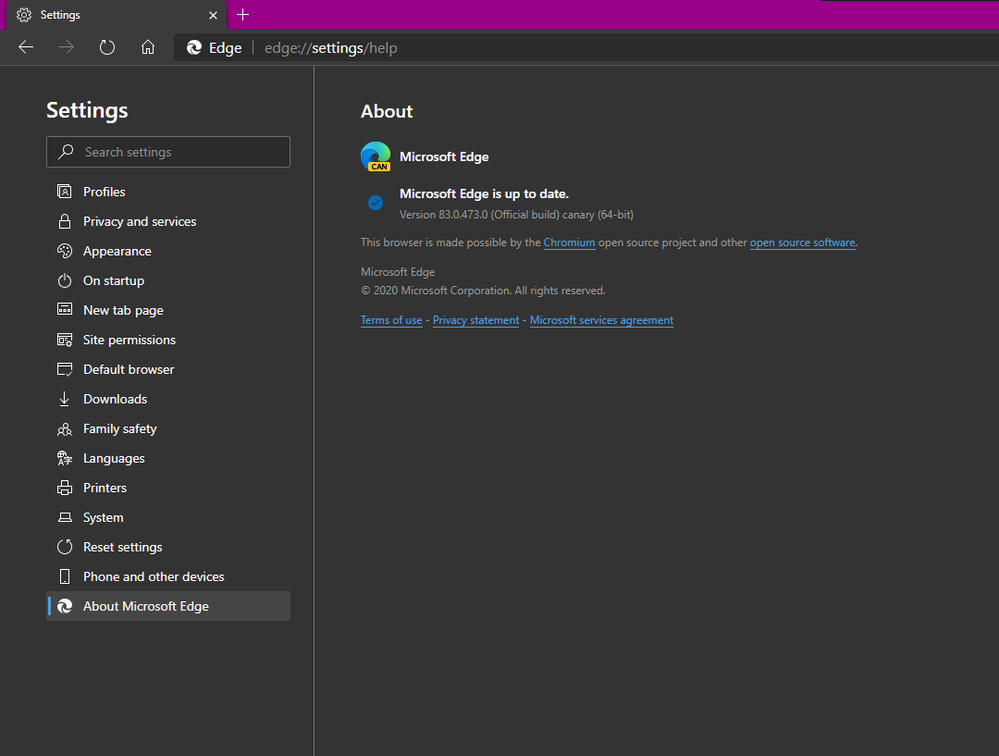
Task: Open the Privacy statement link
Action: [476, 320]
